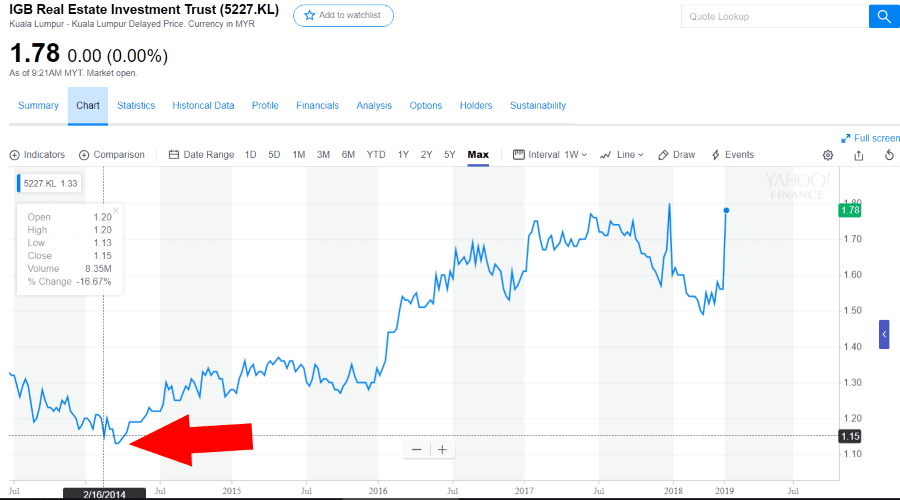
Task: Open chart settings gear icon
Action: coord(828,155)
